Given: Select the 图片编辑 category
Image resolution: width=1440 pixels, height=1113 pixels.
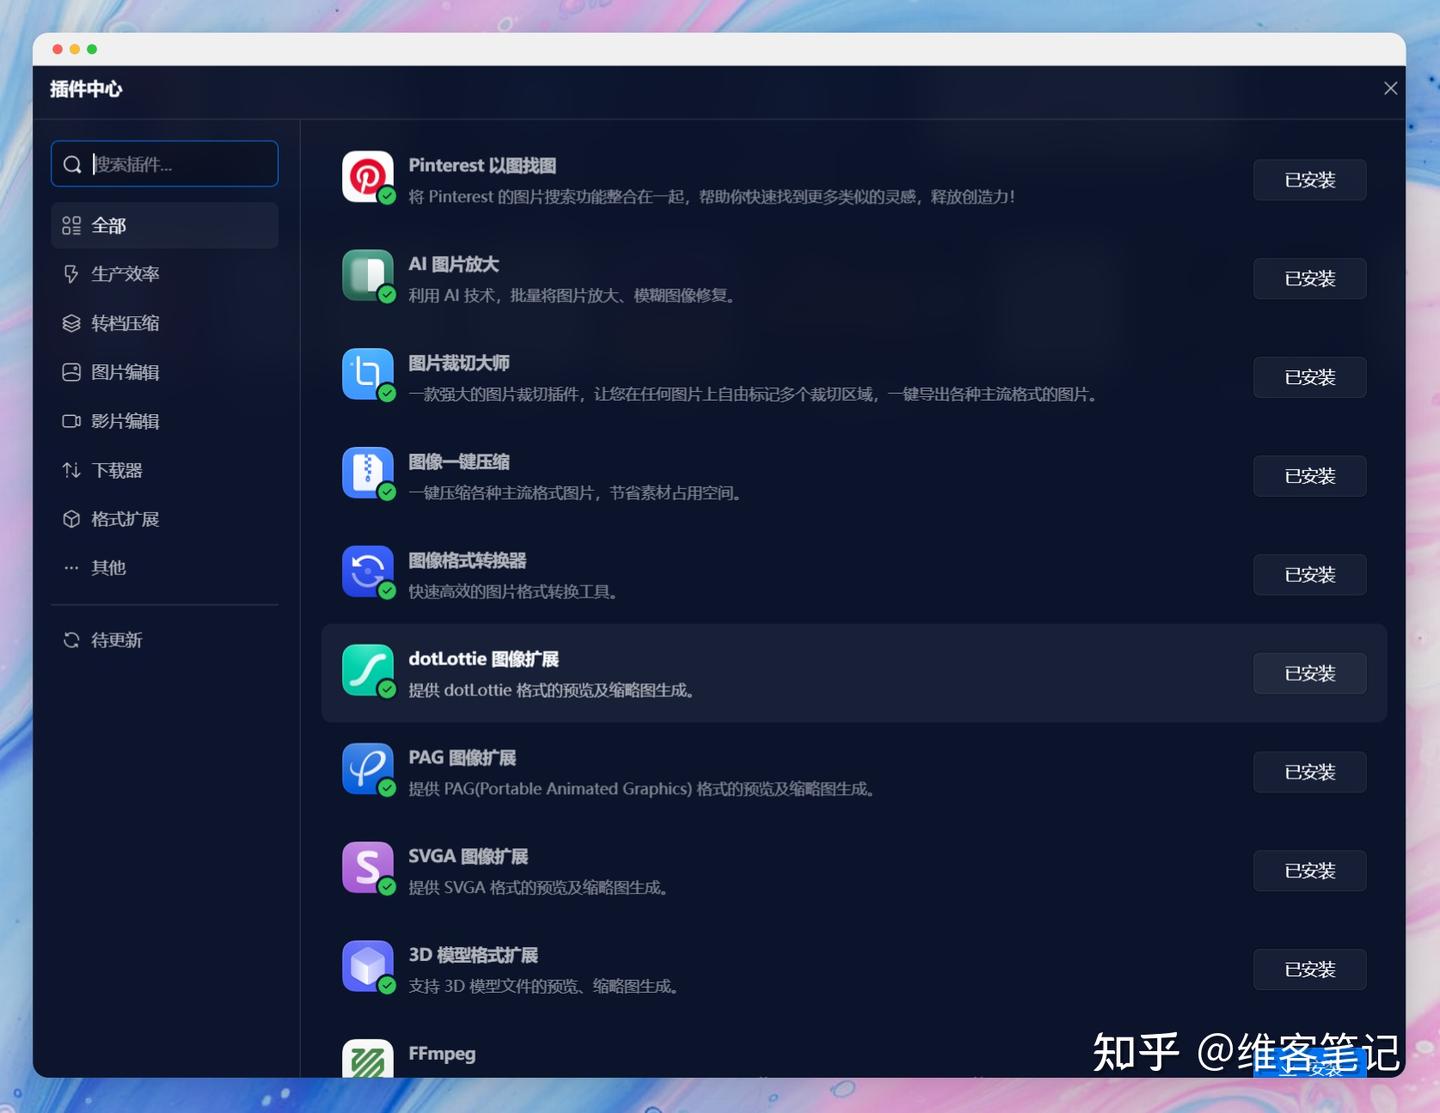Looking at the screenshot, I should pyautogui.click(x=125, y=372).
